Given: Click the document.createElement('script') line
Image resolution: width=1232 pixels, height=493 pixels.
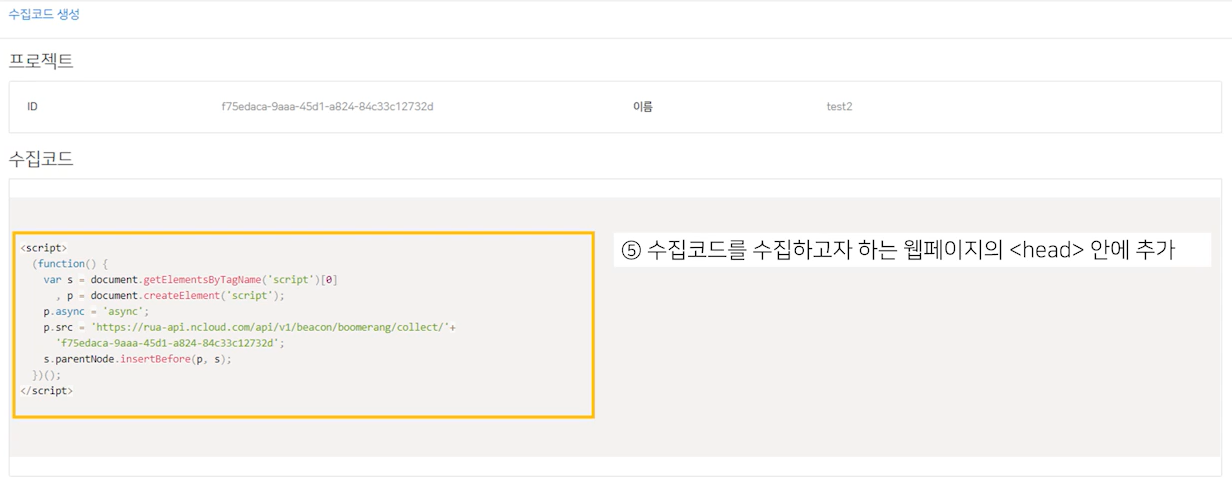Looking at the screenshot, I should pos(170,295).
